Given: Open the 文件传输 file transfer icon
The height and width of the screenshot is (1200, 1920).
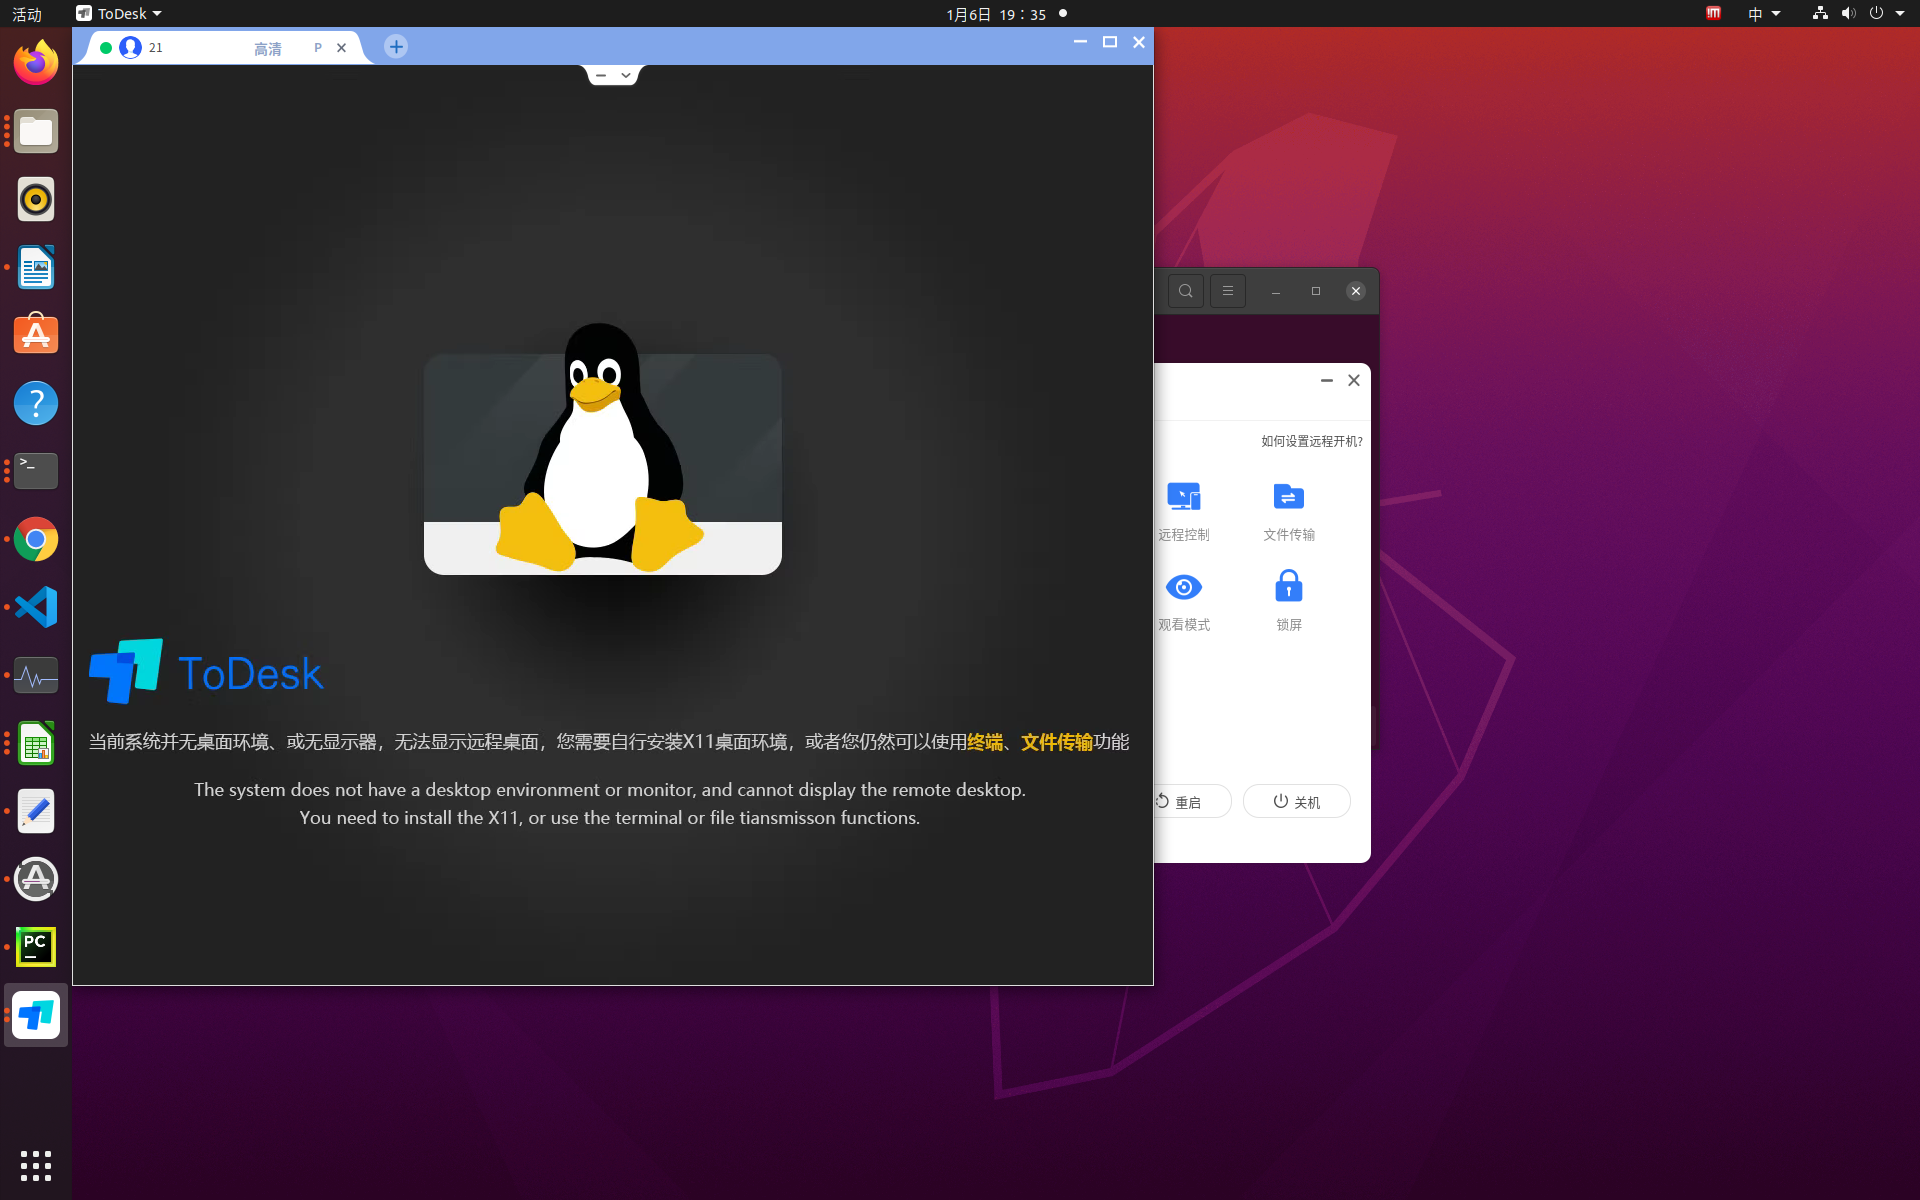Looking at the screenshot, I should (1288, 497).
